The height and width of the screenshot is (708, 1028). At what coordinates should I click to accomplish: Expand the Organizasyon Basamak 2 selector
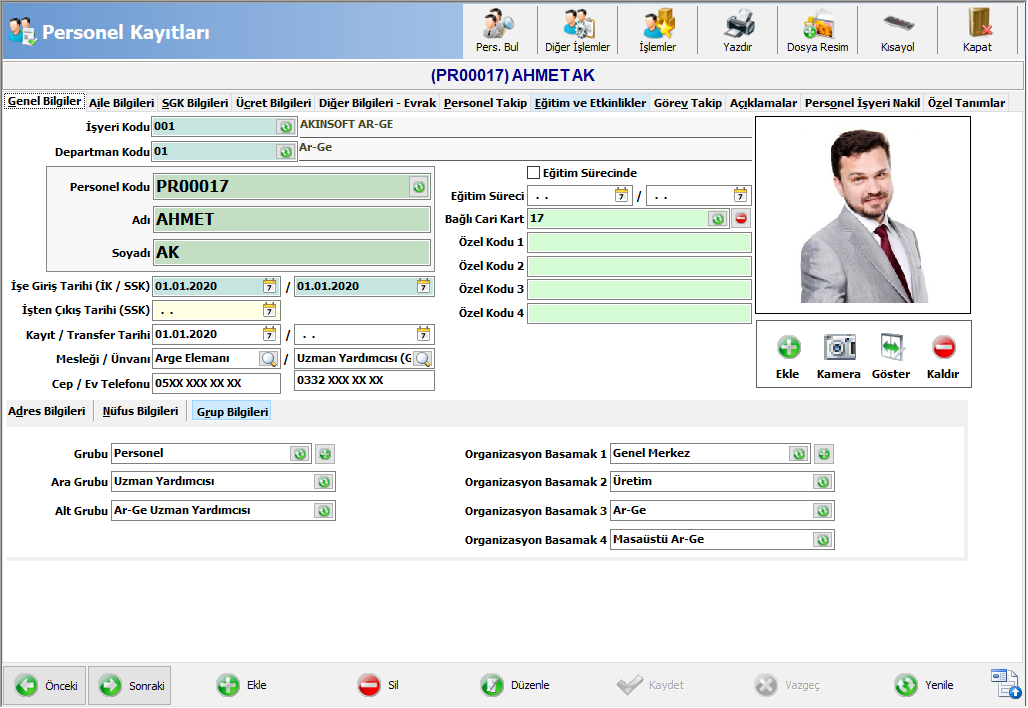[822, 482]
